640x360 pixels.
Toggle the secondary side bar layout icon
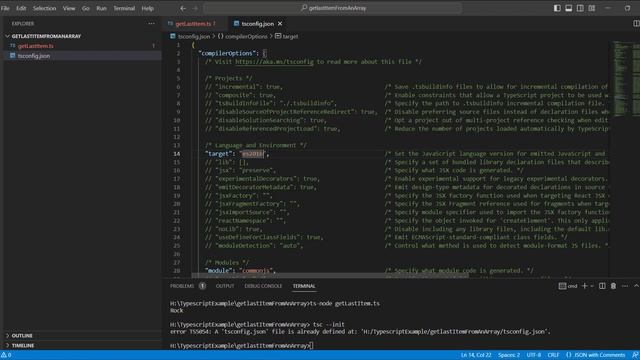click(580, 8)
